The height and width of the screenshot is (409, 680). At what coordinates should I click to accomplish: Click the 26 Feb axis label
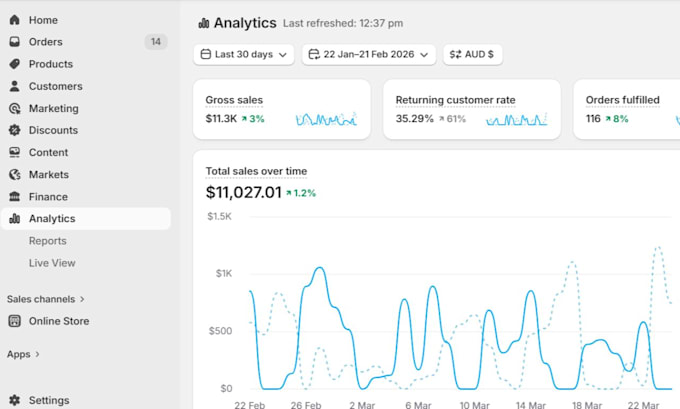tap(306, 405)
